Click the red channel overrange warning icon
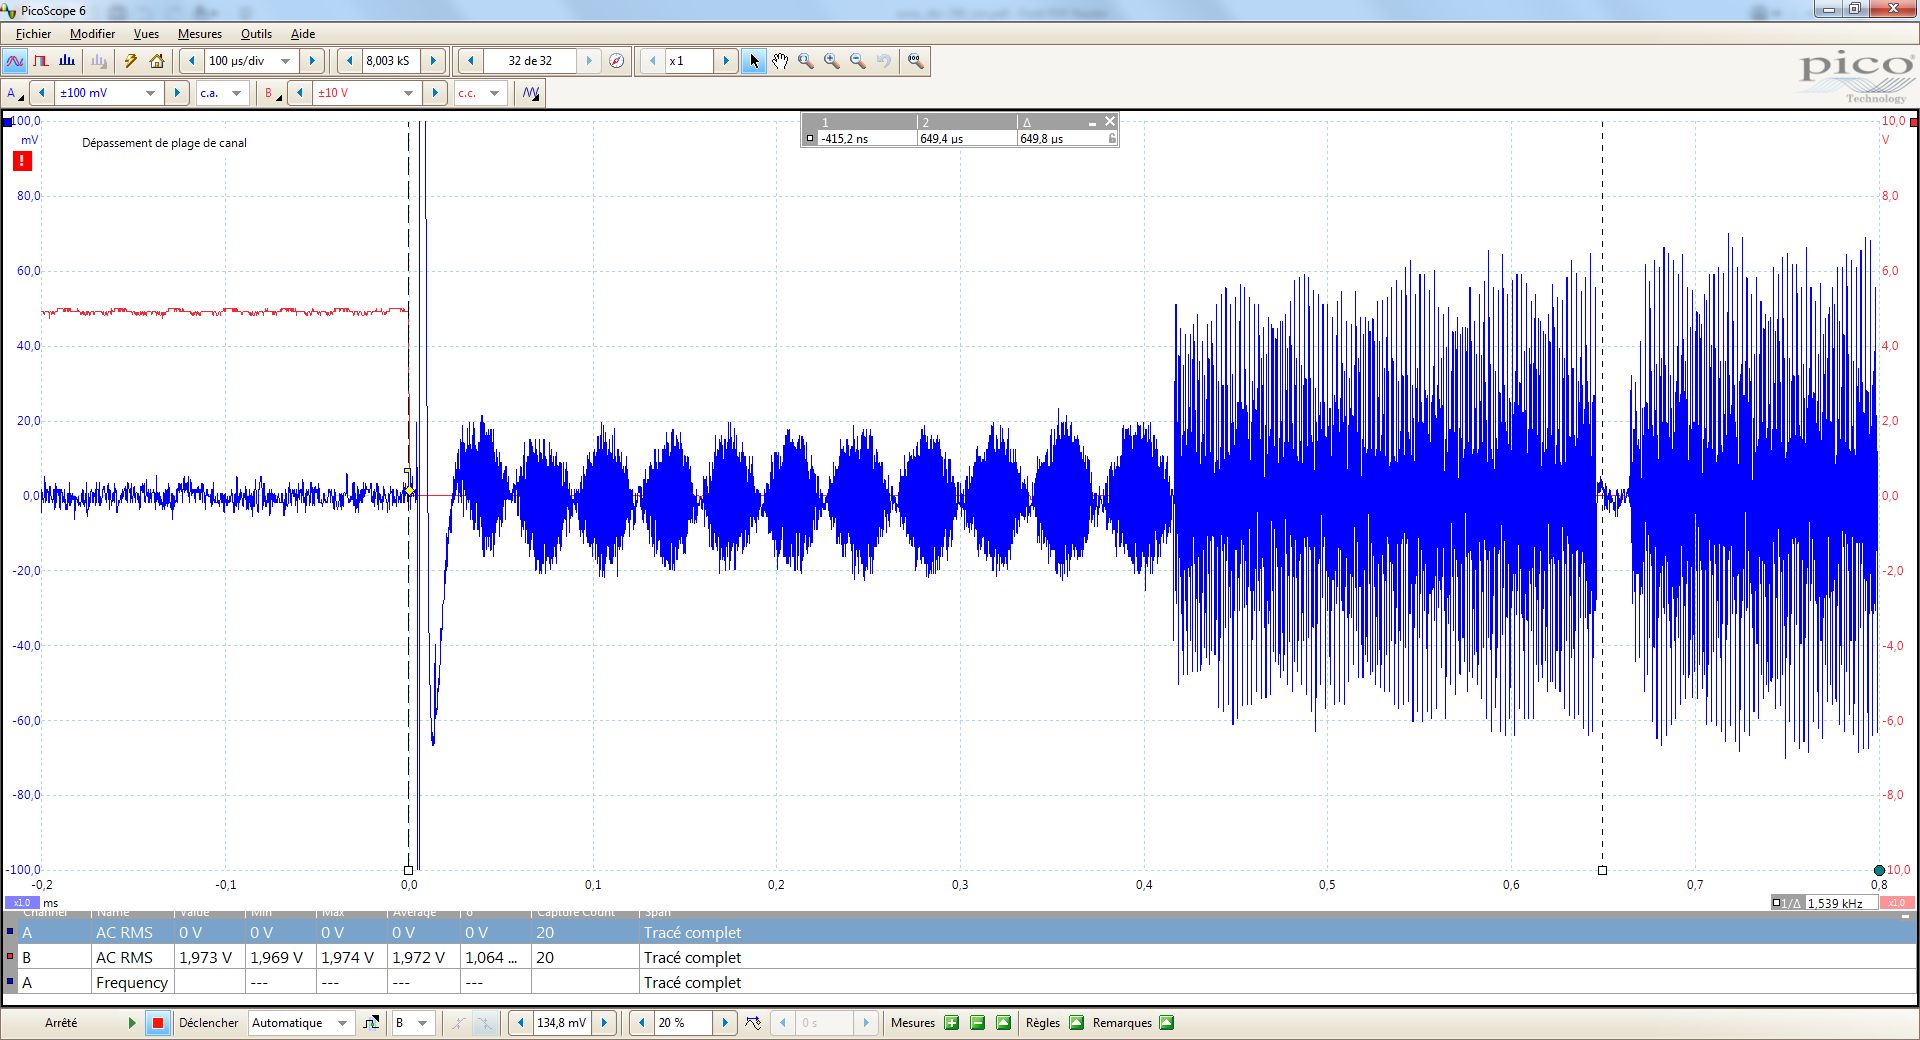1920x1040 pixels. pos(22,161)
